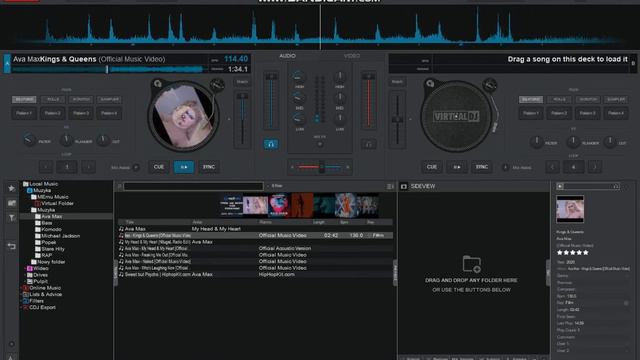
Task: Double the right deck loop length
Action: [595, 167]
